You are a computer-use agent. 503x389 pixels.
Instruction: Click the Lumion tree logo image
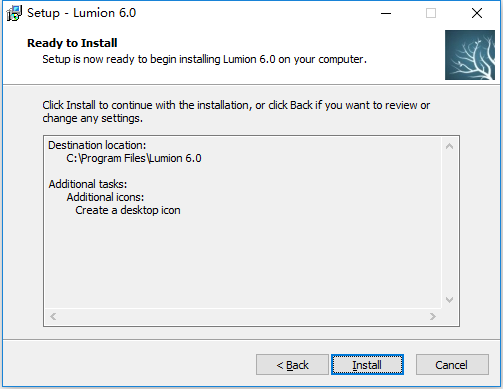point(470,55)
